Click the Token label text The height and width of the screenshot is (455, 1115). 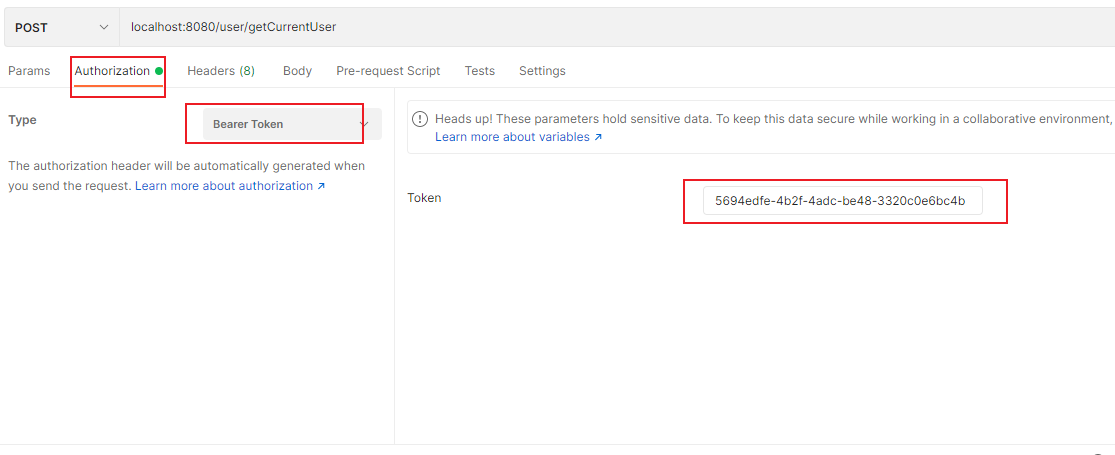pyautogui.click(x=424, y=198)
